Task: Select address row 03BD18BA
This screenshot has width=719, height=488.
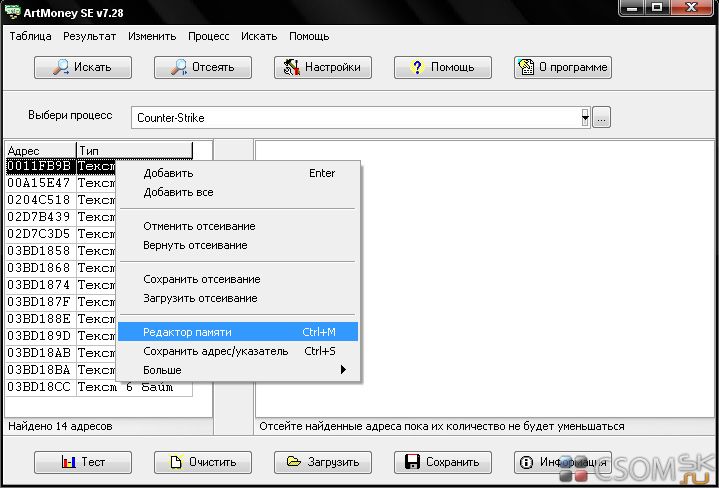Action: [x=39, y=370]
